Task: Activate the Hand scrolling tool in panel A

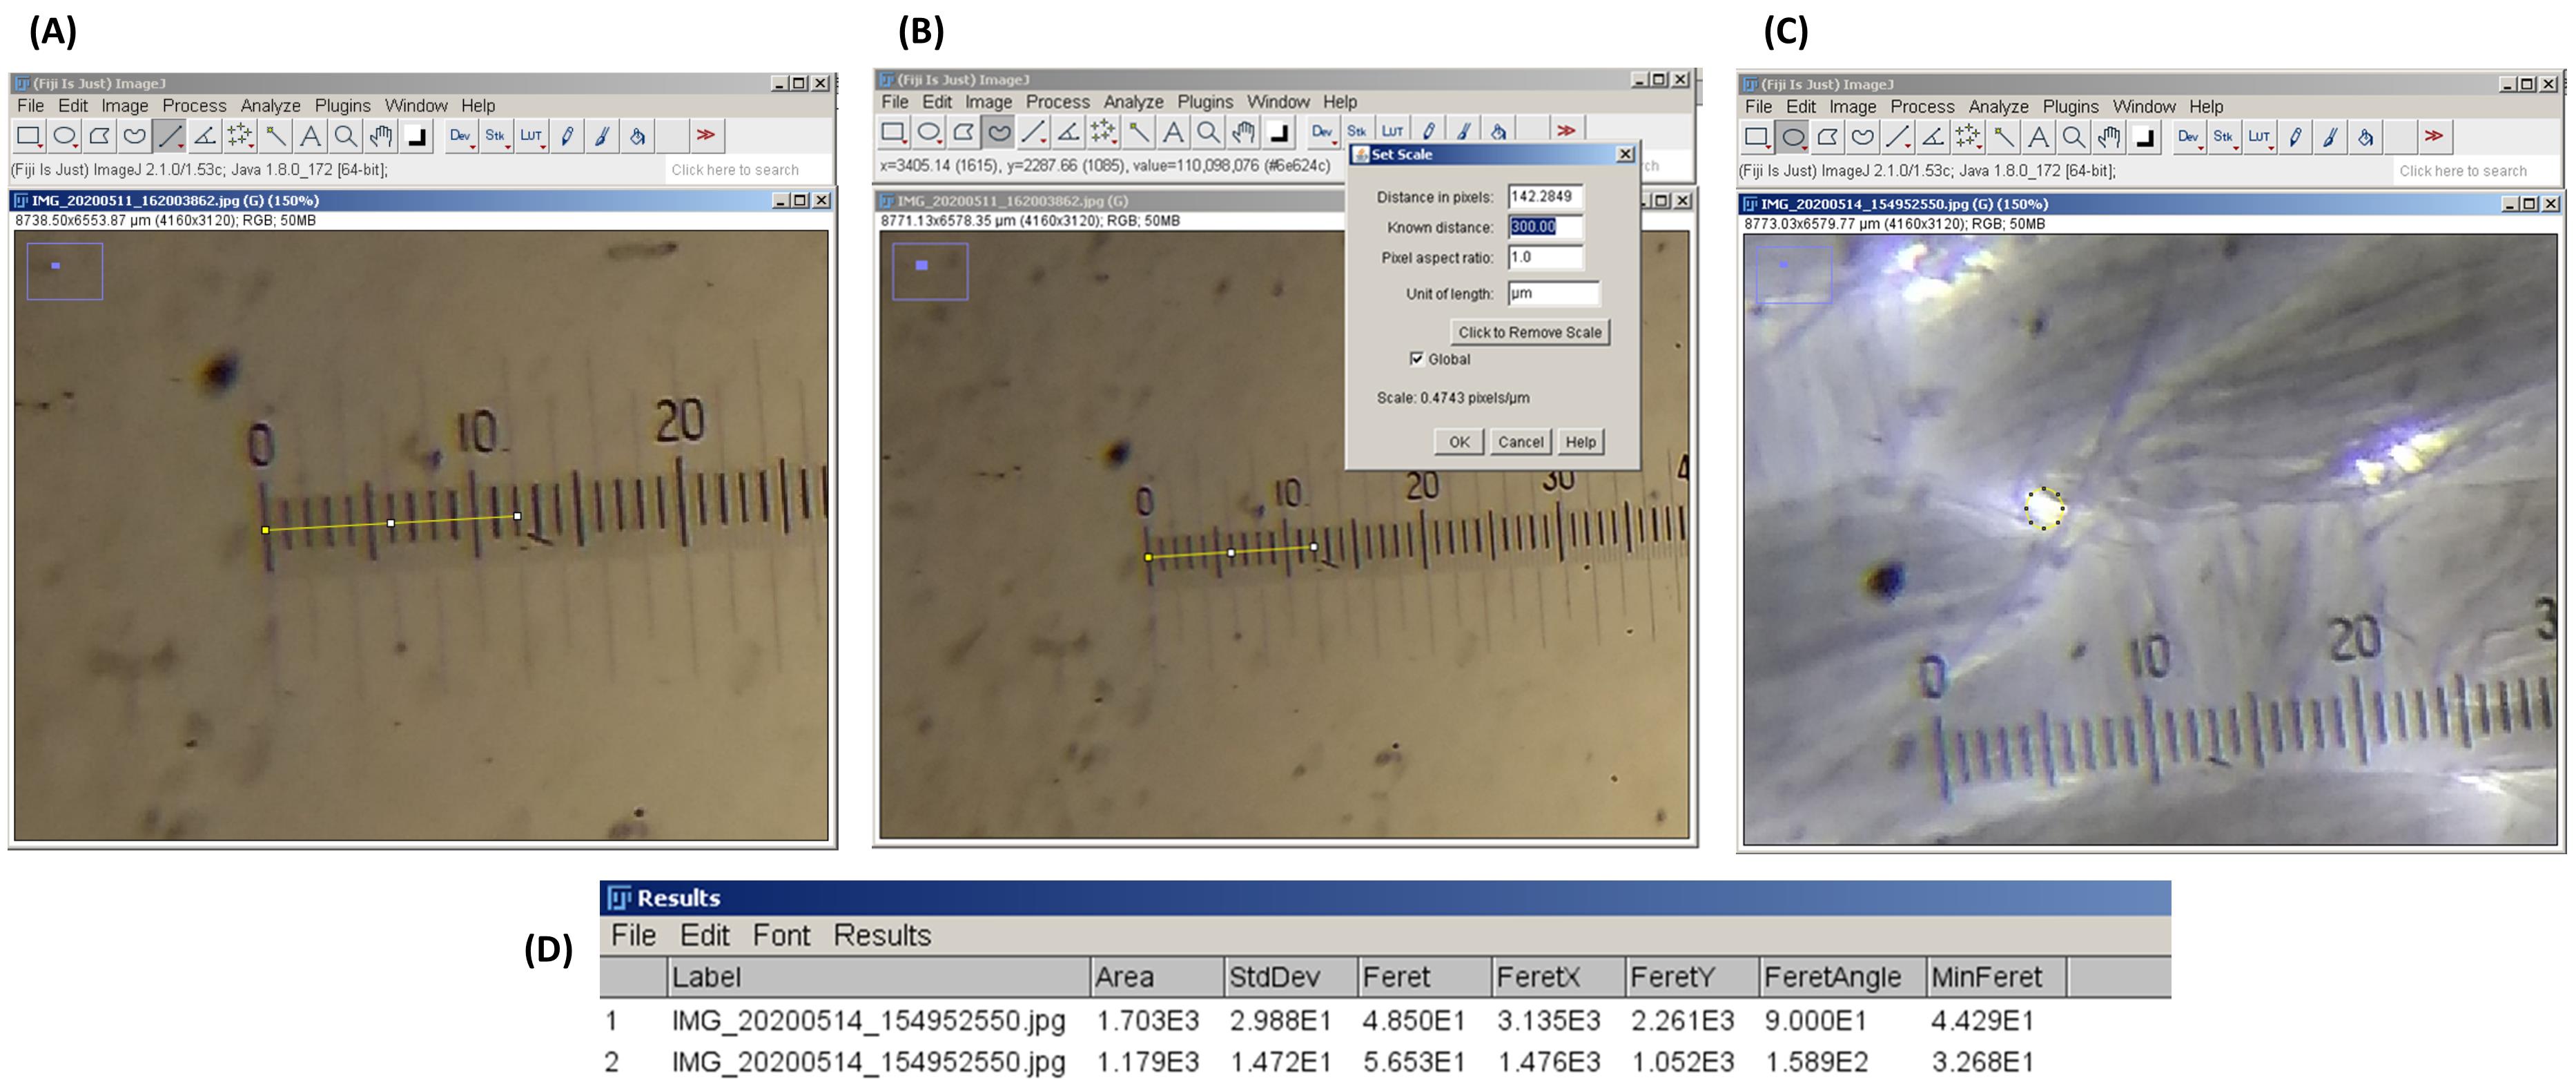Action: [x=380, y=136]
